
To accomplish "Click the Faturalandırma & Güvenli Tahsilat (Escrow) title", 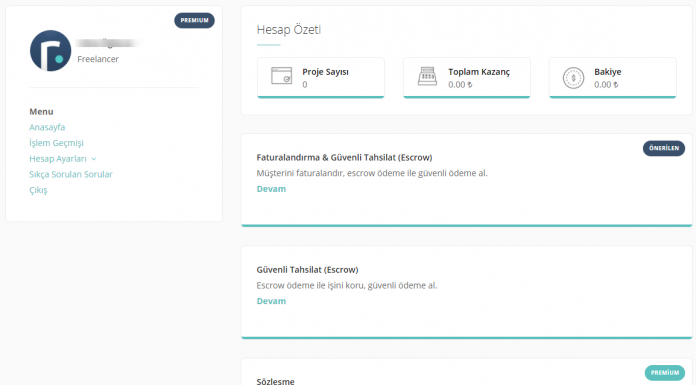I will click(344, 158).
